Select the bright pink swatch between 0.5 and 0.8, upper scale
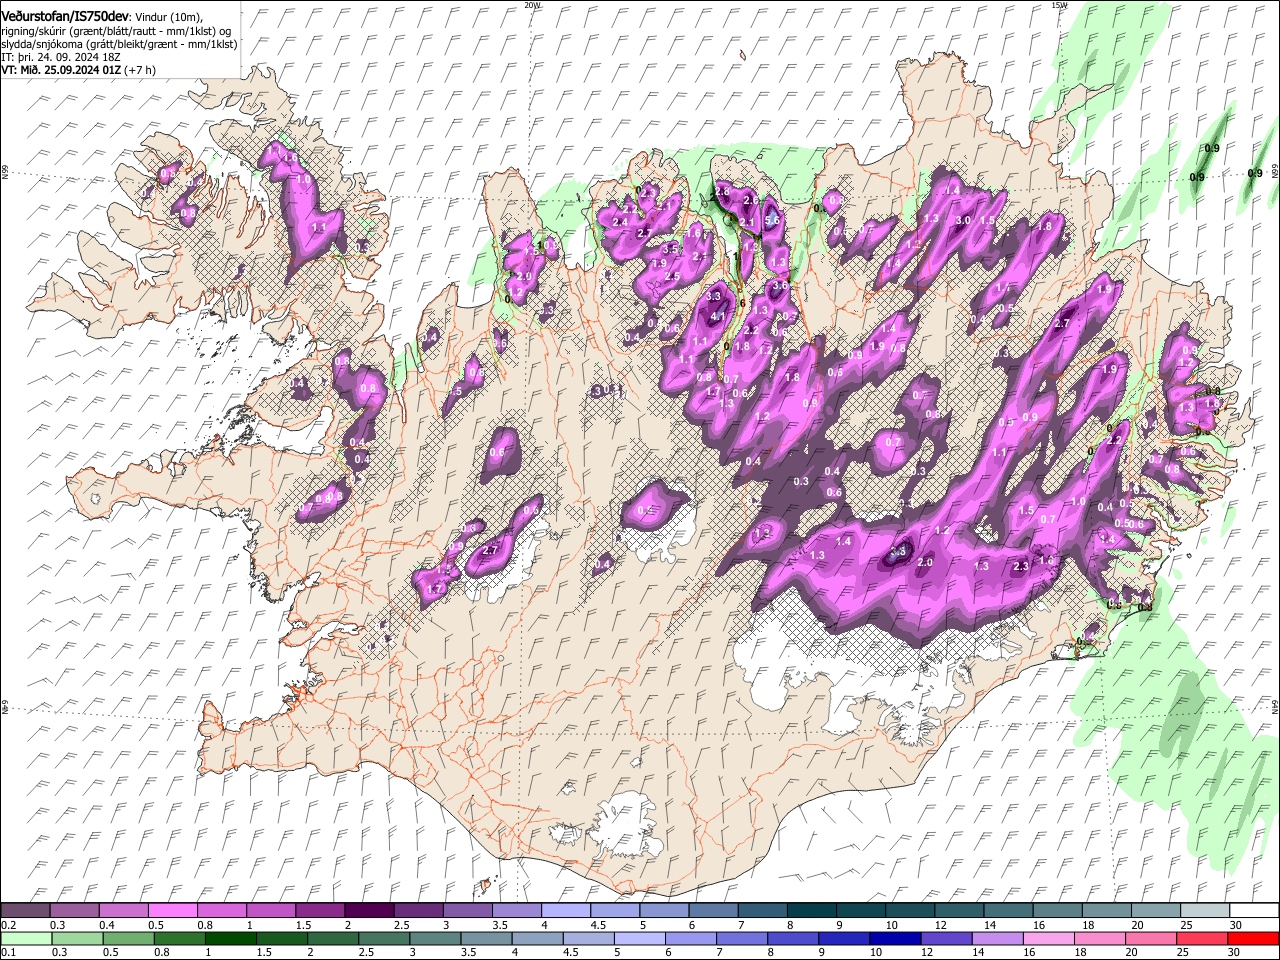Viewport: 1280px width, 960px height. click(x=172, y=911)
